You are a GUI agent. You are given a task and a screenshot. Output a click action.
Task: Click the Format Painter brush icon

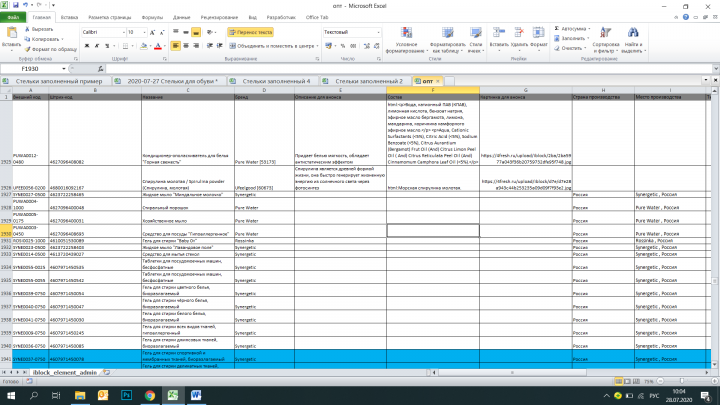tap(27, 49)
